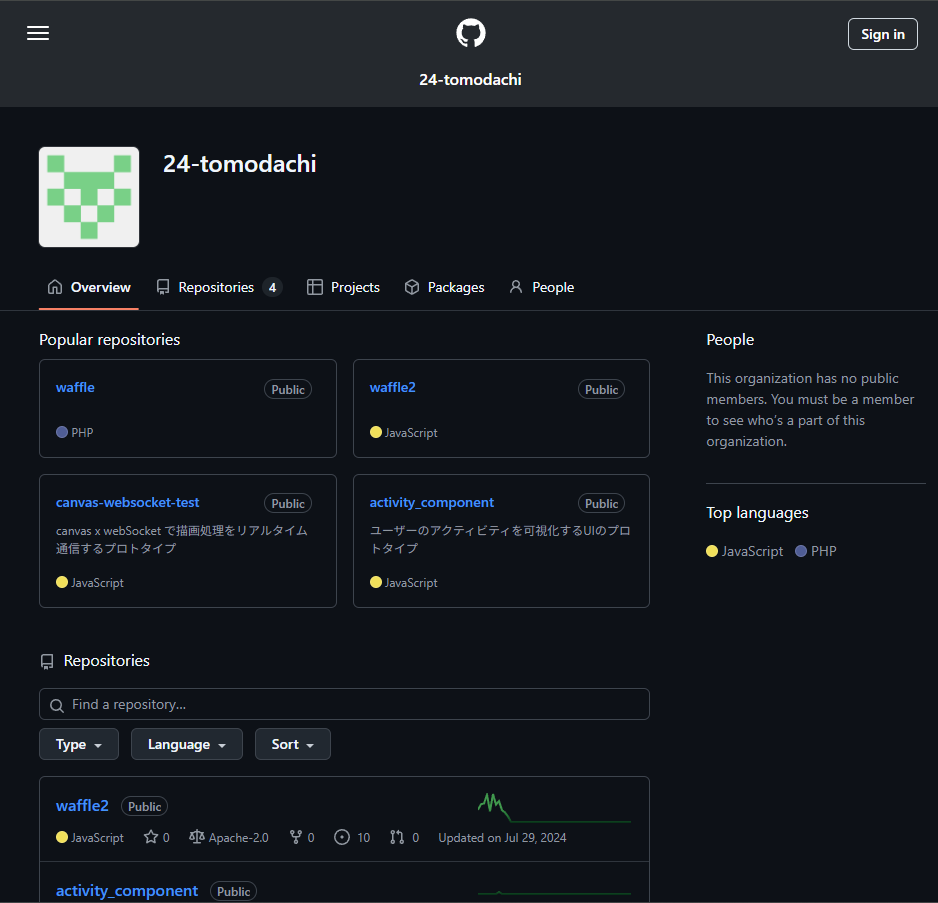Expand the Language filter dropdown

(187, 744)
